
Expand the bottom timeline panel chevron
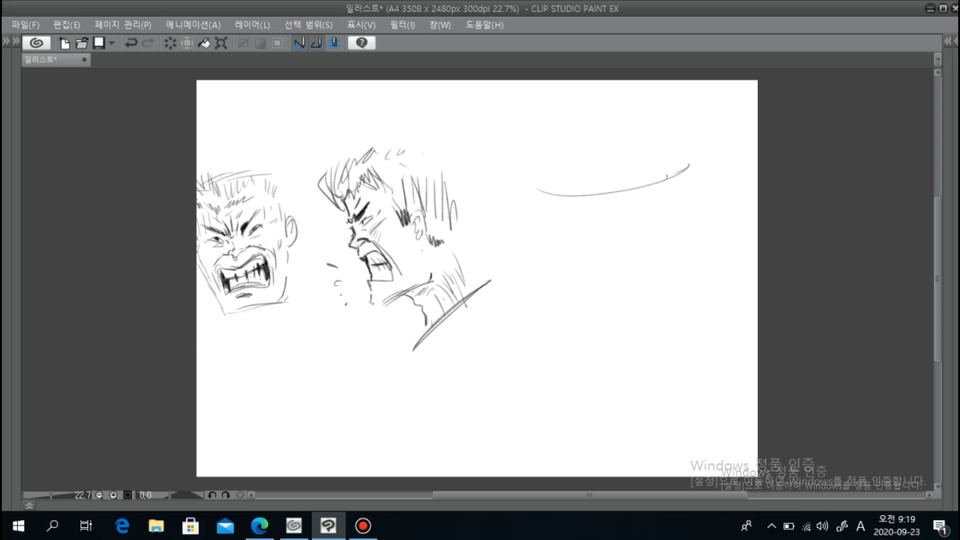coord(29,505)
